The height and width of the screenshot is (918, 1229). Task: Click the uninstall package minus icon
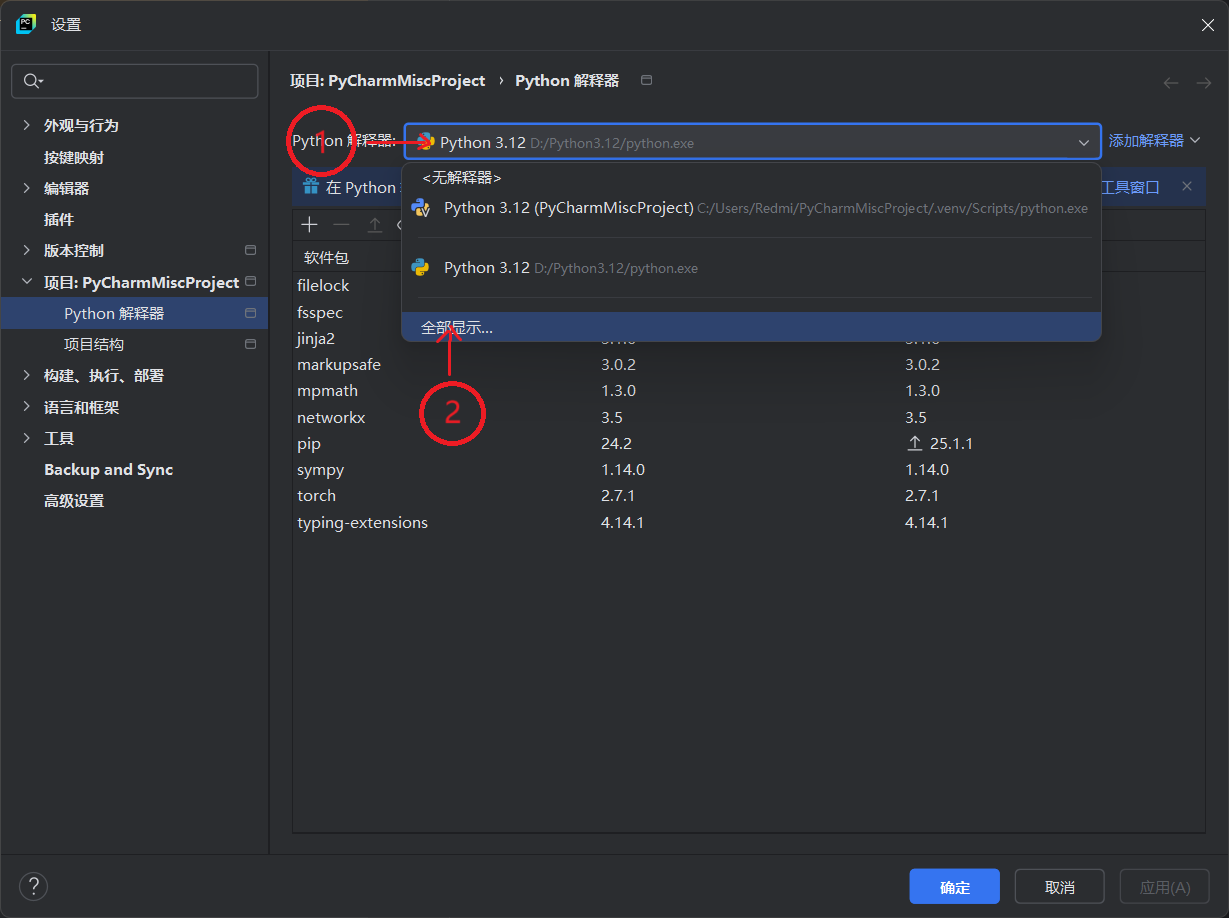coord(342,225)
